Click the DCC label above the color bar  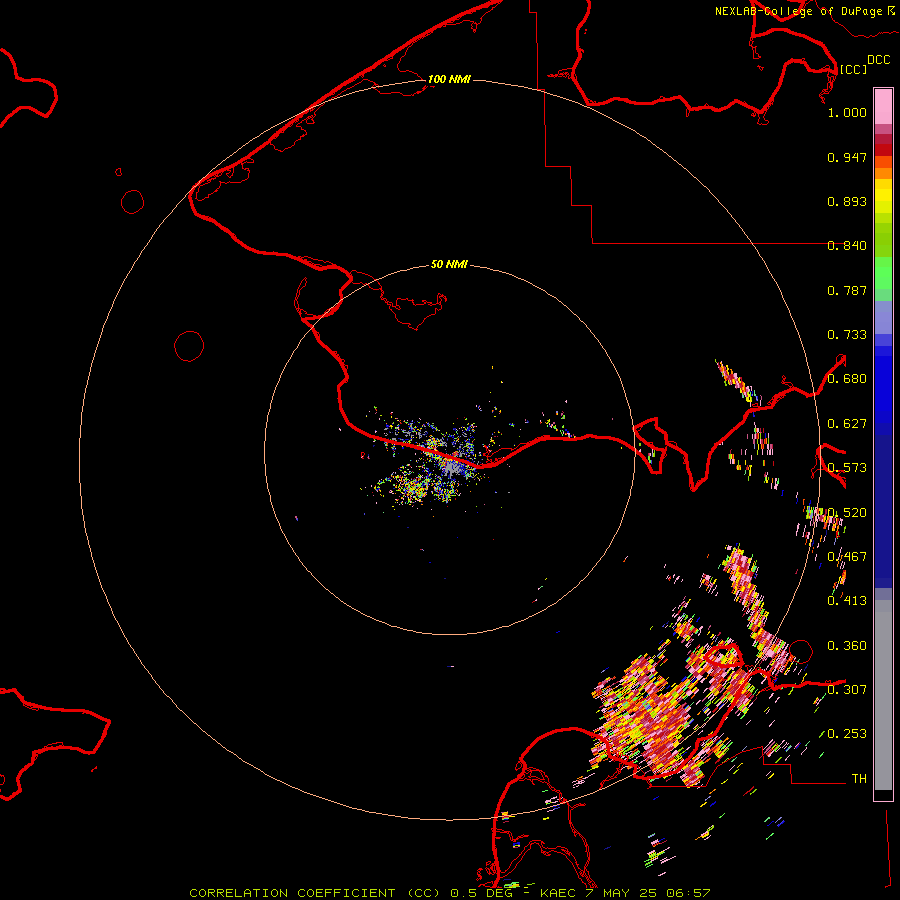(879, 60)
